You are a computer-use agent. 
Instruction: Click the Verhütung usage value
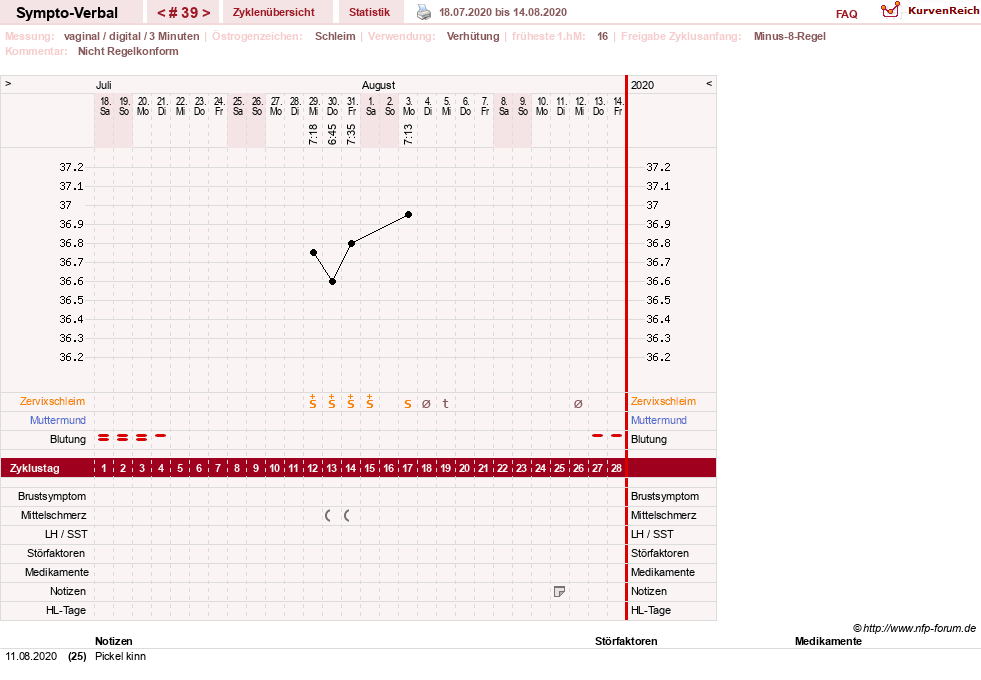coord(473,36)
